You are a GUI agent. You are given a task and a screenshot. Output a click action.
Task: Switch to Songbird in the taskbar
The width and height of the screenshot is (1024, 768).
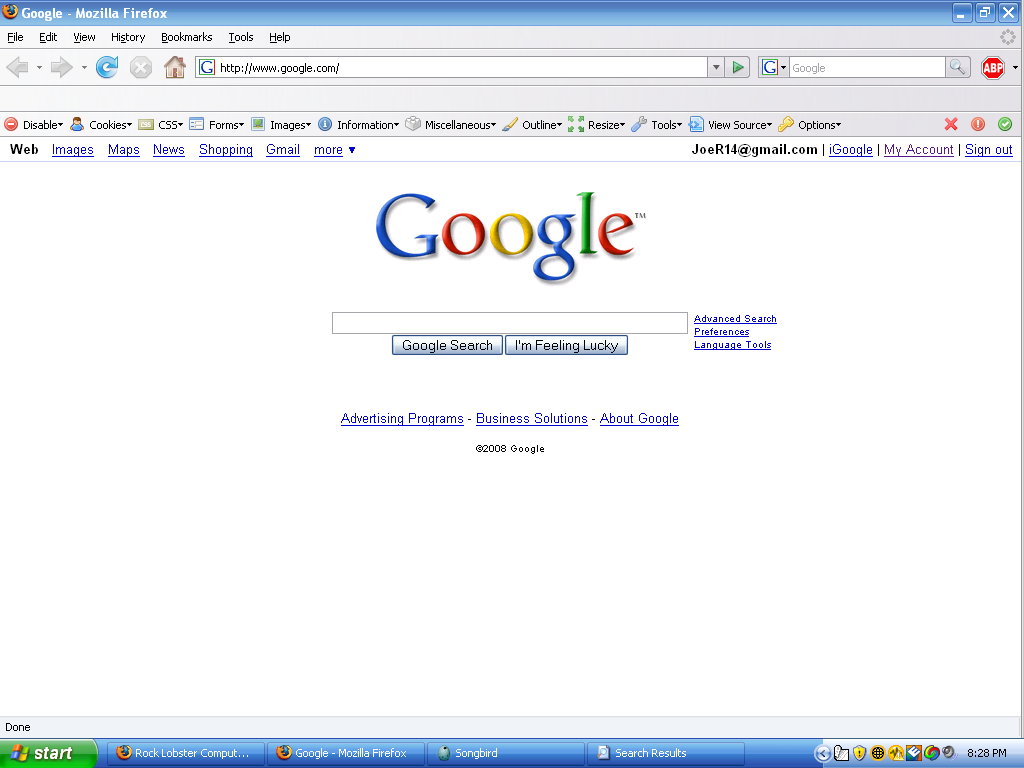[505, 753]
